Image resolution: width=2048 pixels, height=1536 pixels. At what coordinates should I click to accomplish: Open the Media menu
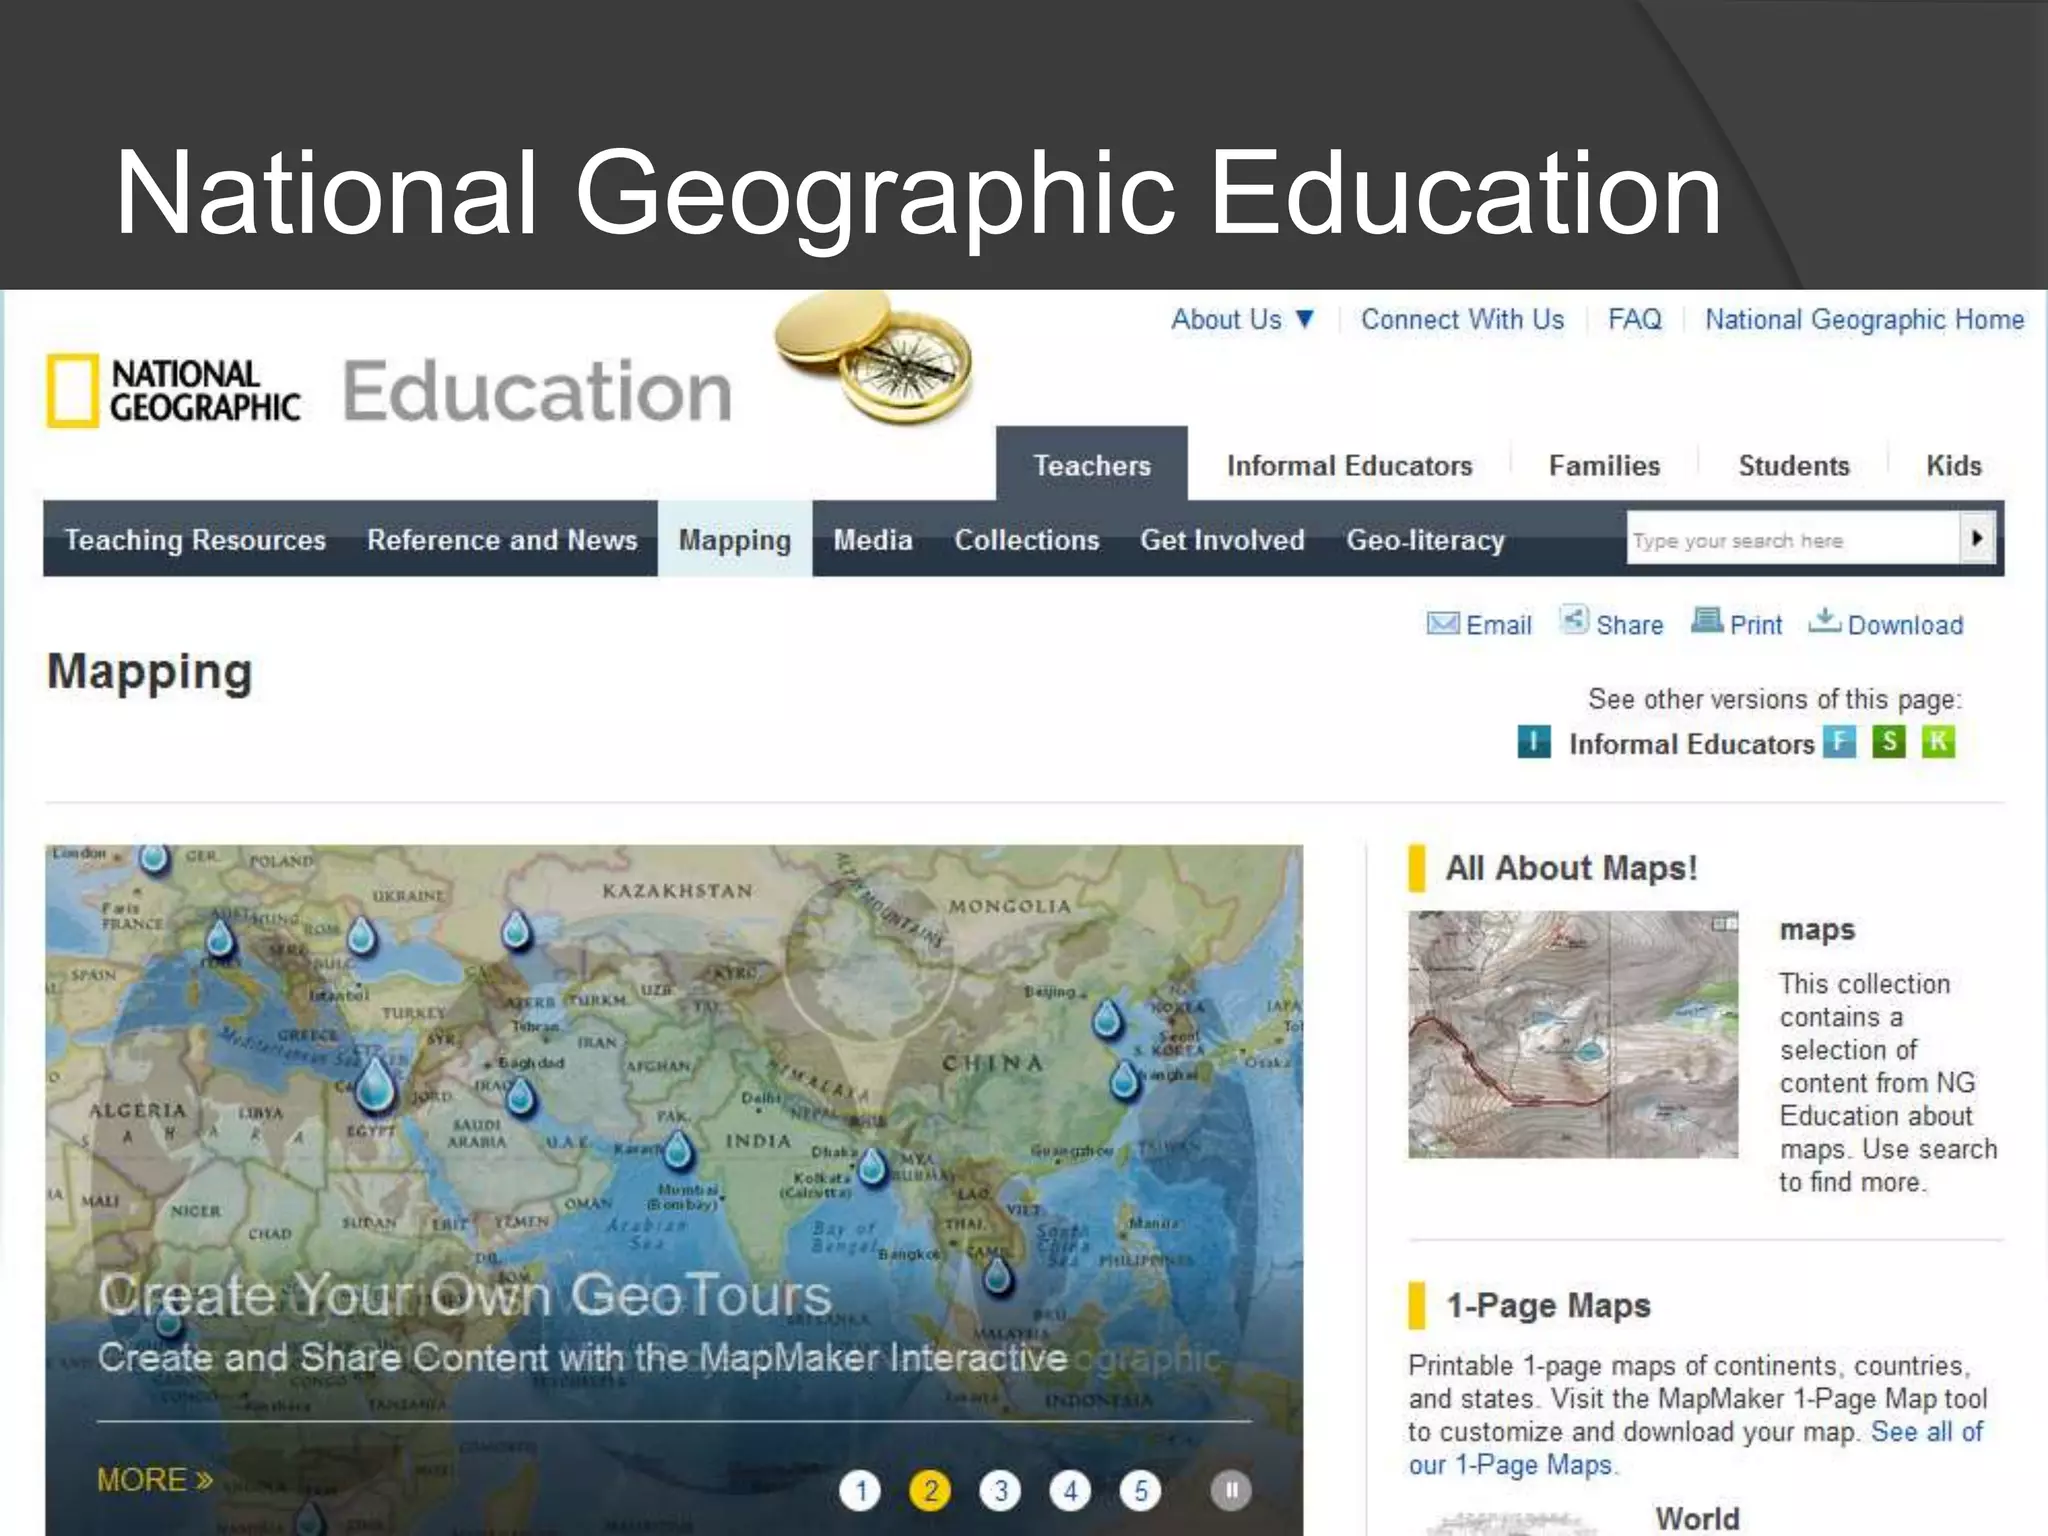[x=873, y=540]
